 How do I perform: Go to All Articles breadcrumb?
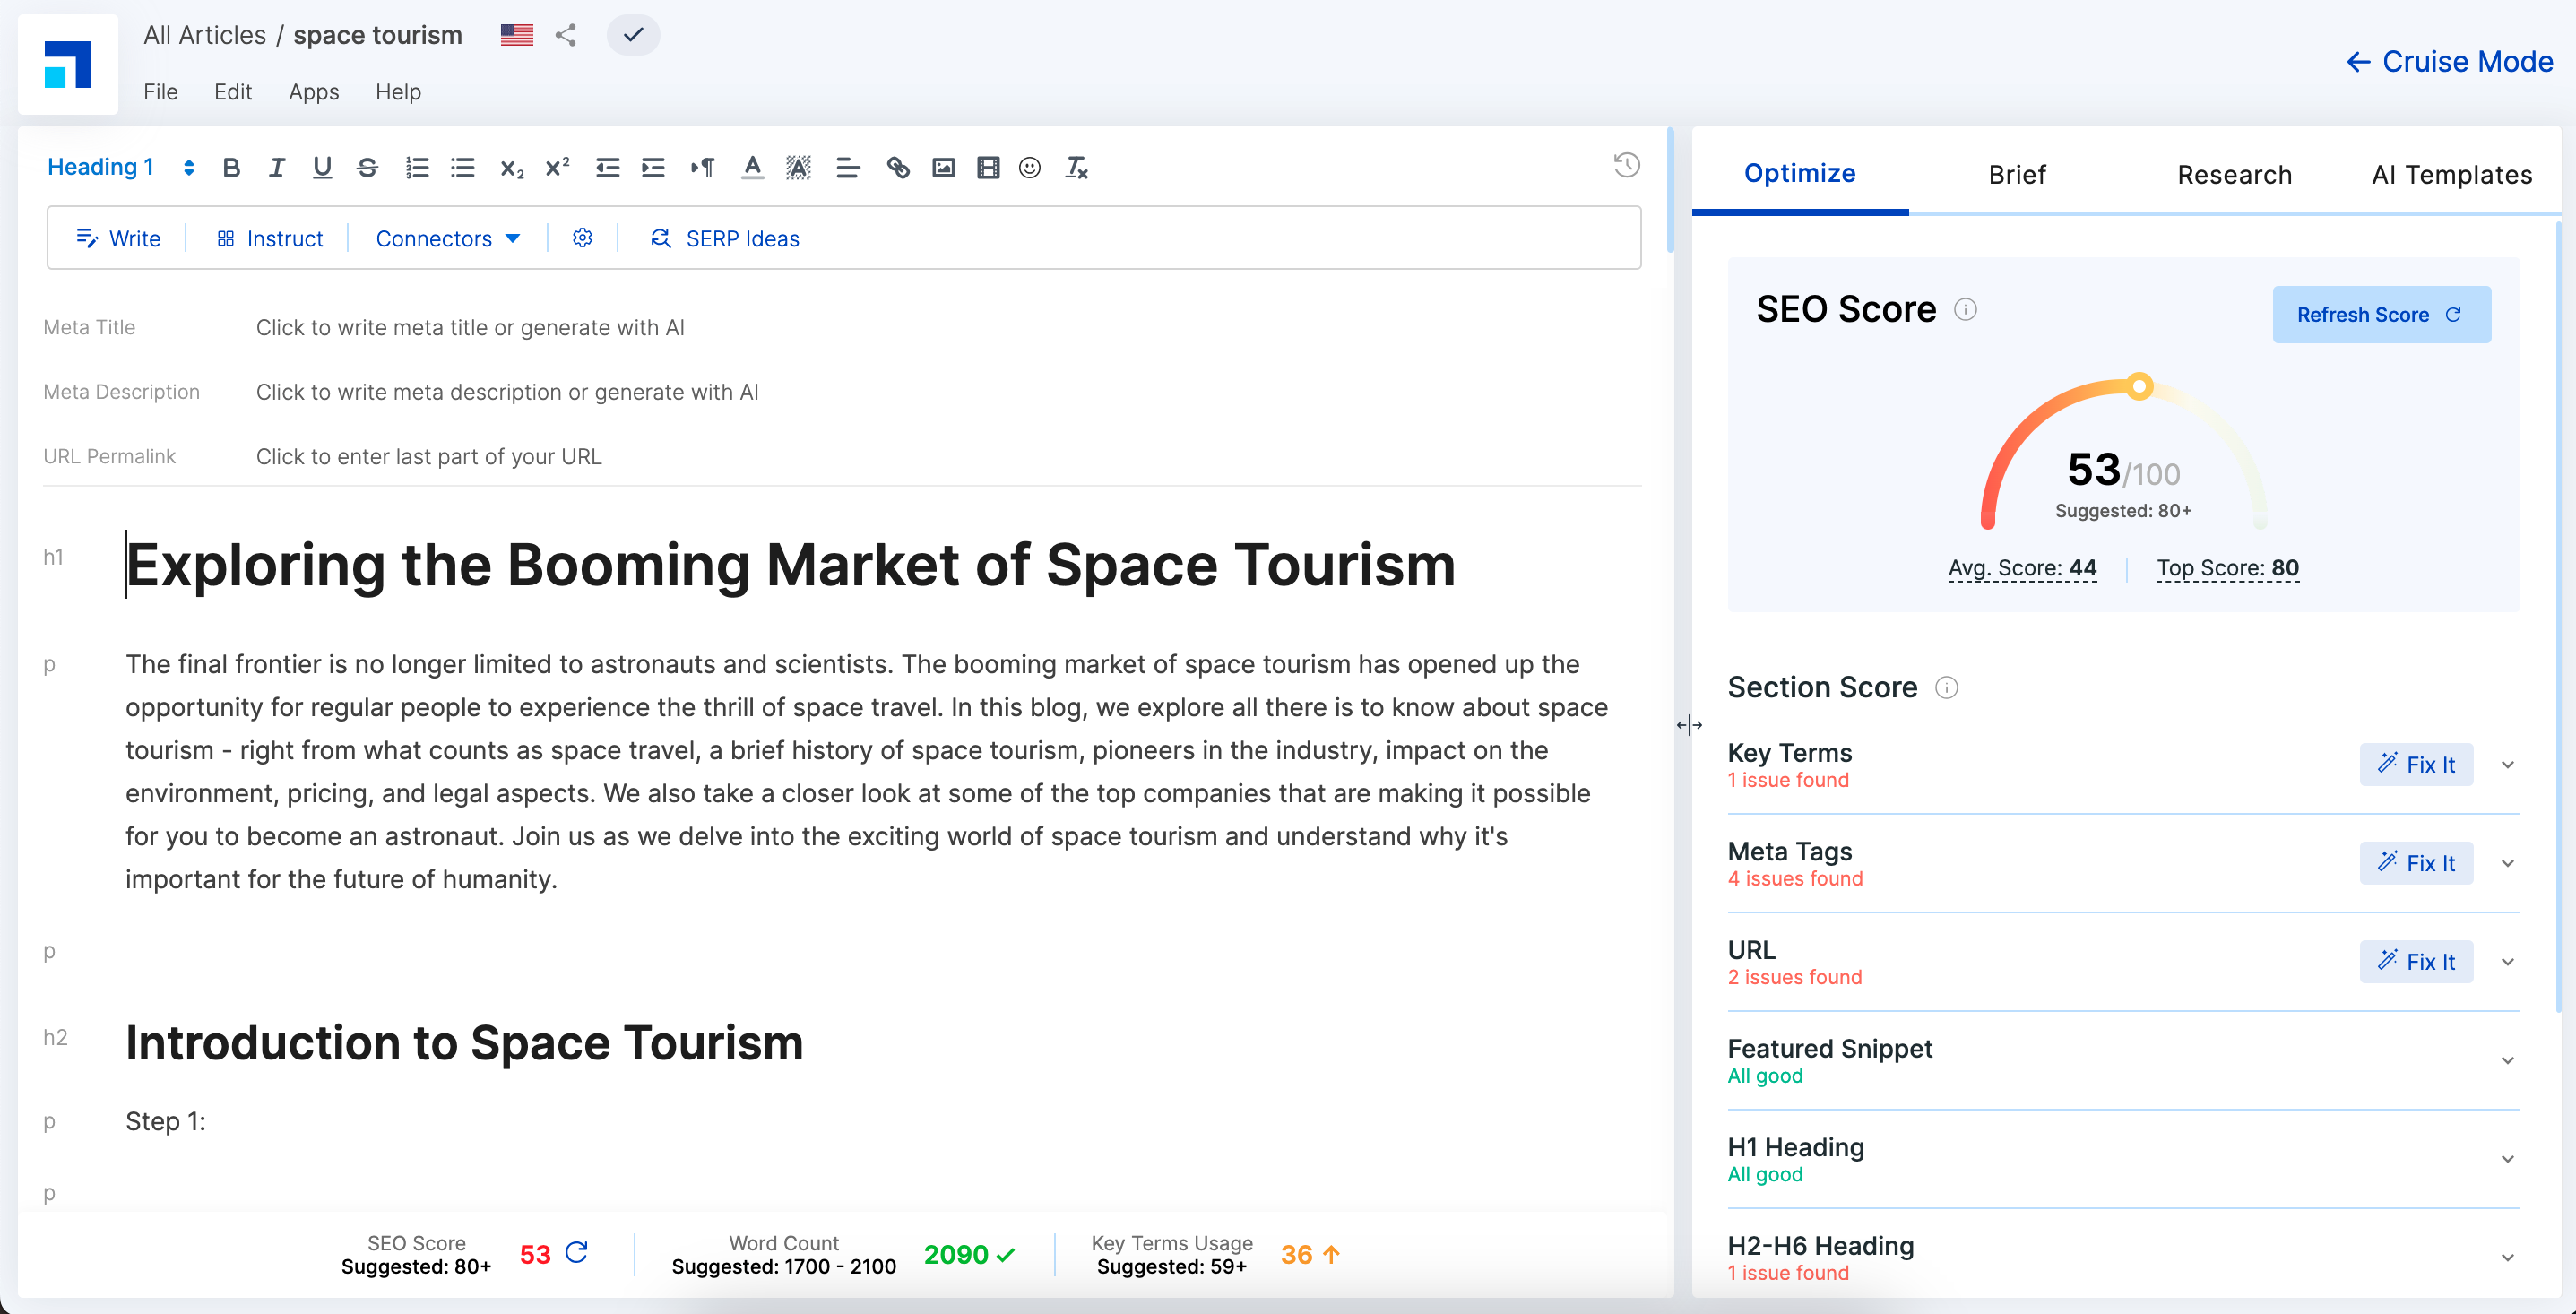(x=205, y=35)
